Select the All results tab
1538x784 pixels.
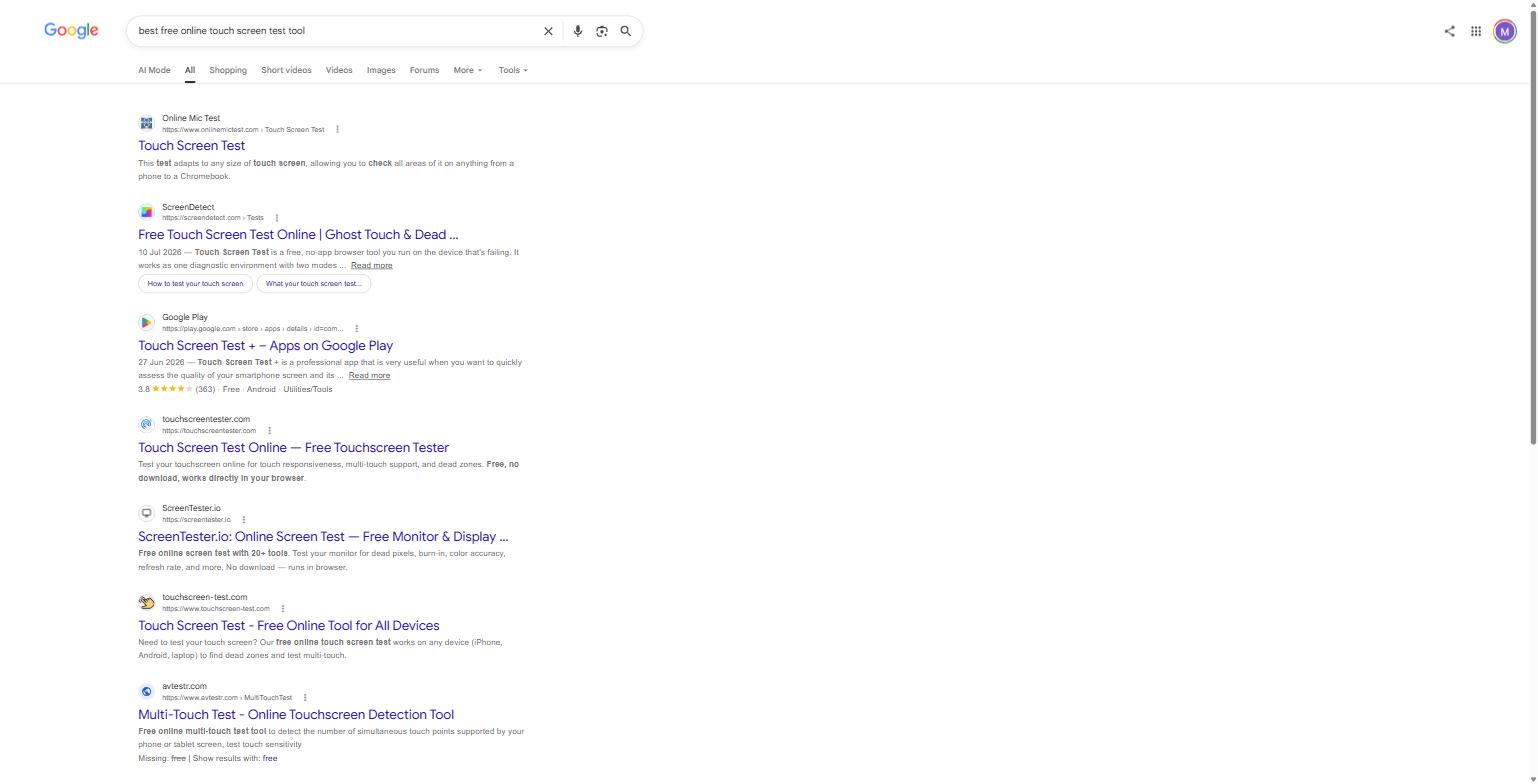point(189,70)
